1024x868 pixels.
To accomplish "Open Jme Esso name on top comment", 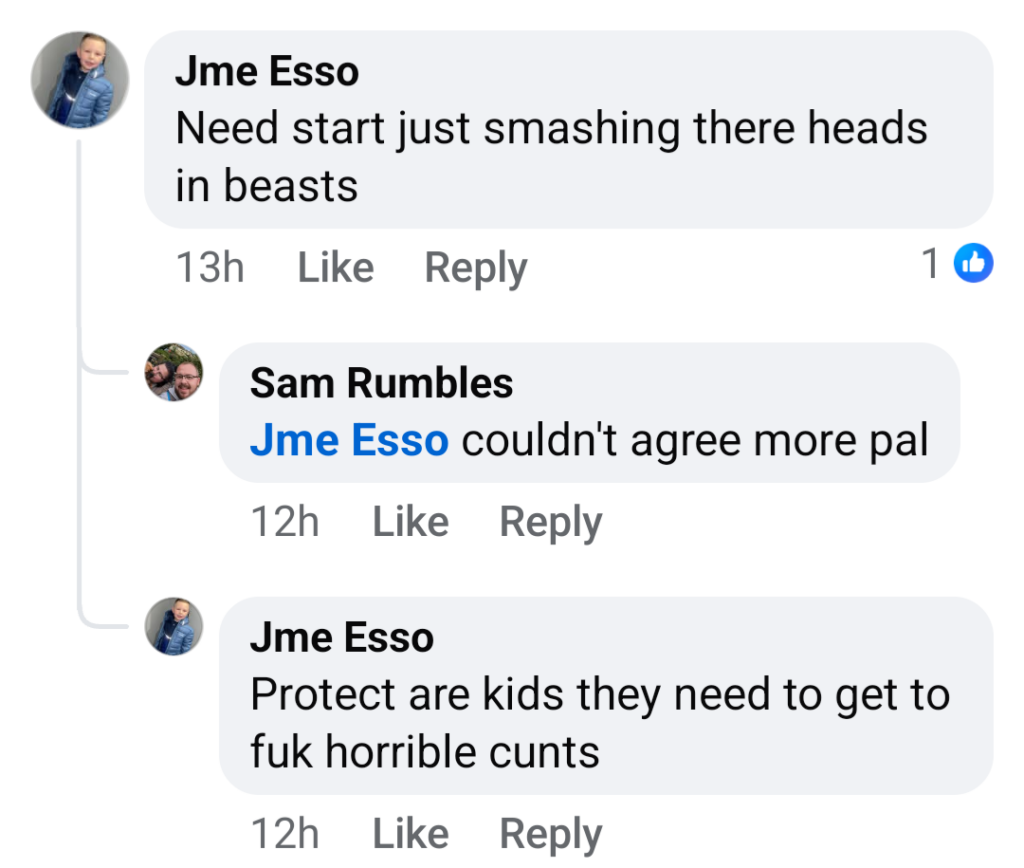I will (x=267, y=71).
